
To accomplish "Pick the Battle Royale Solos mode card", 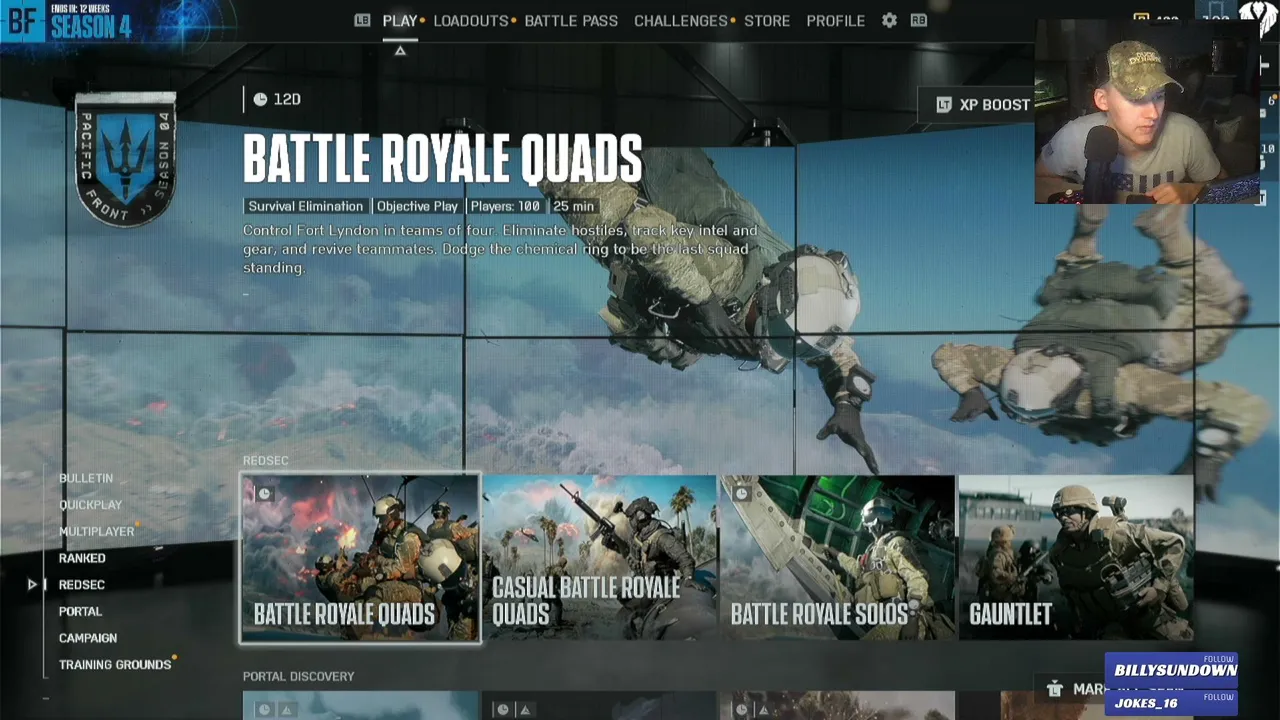I will click(838, 558).
